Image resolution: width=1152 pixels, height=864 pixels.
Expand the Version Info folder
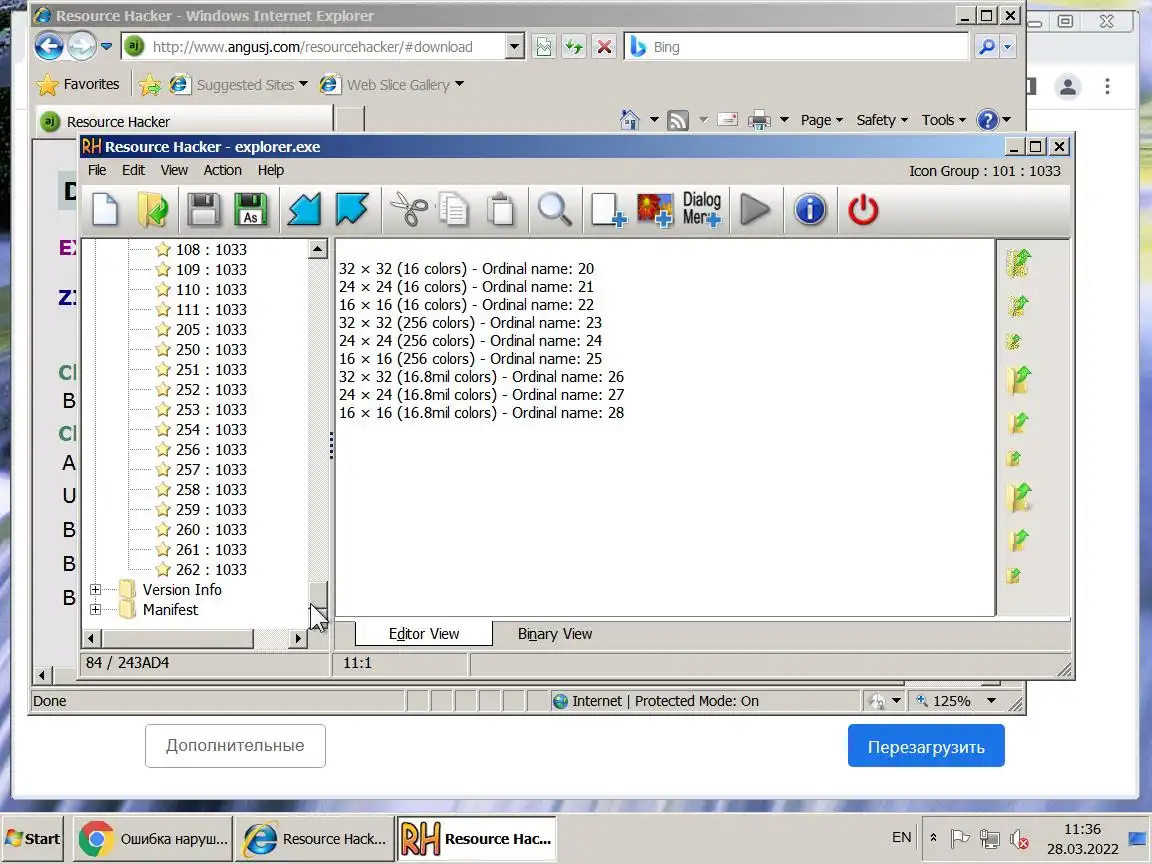(95, 589)
